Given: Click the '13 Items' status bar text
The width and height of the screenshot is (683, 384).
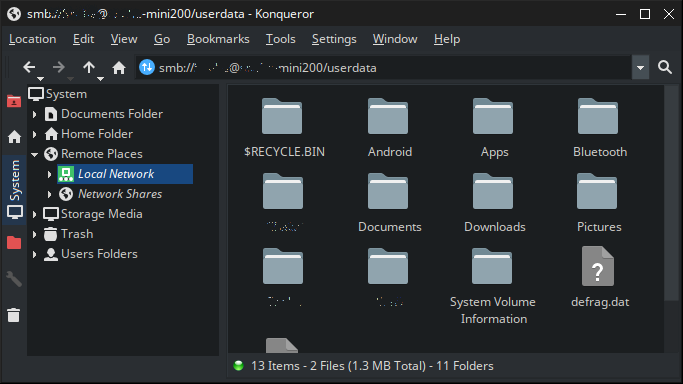Looking at the screenshot, I should (x=275, y=366).
